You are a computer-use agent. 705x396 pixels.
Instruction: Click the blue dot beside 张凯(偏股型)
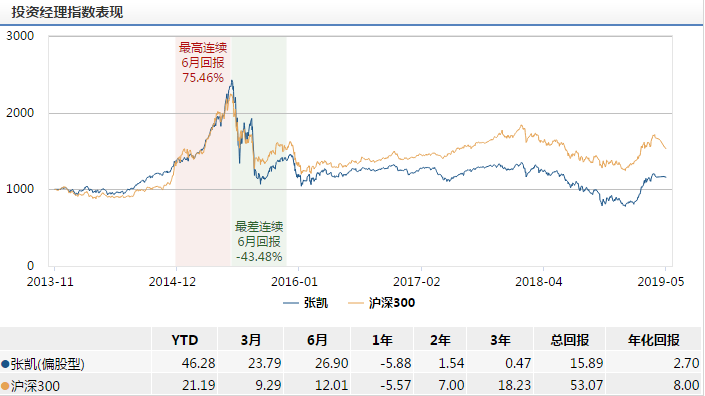pyautogui.click(x=5, y=364)
